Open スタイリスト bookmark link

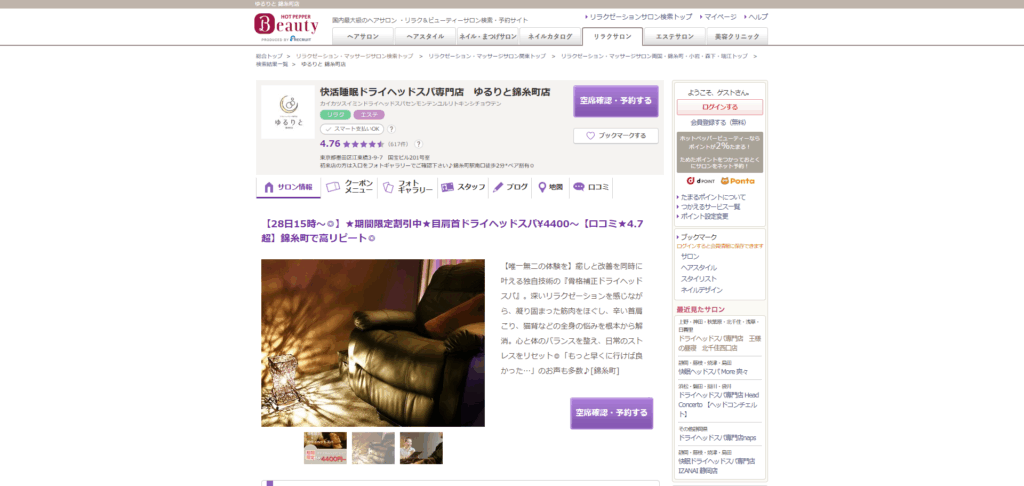pos(699,279)
